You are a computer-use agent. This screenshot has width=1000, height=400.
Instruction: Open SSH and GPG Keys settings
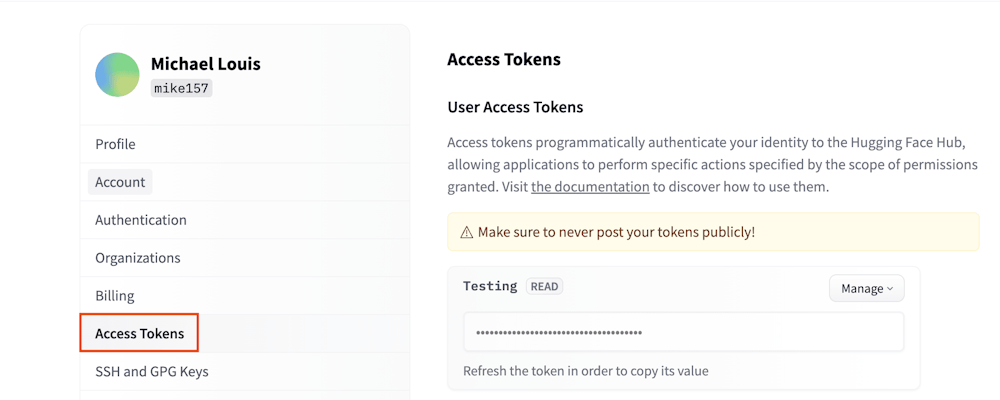click(x=152, y=372)
